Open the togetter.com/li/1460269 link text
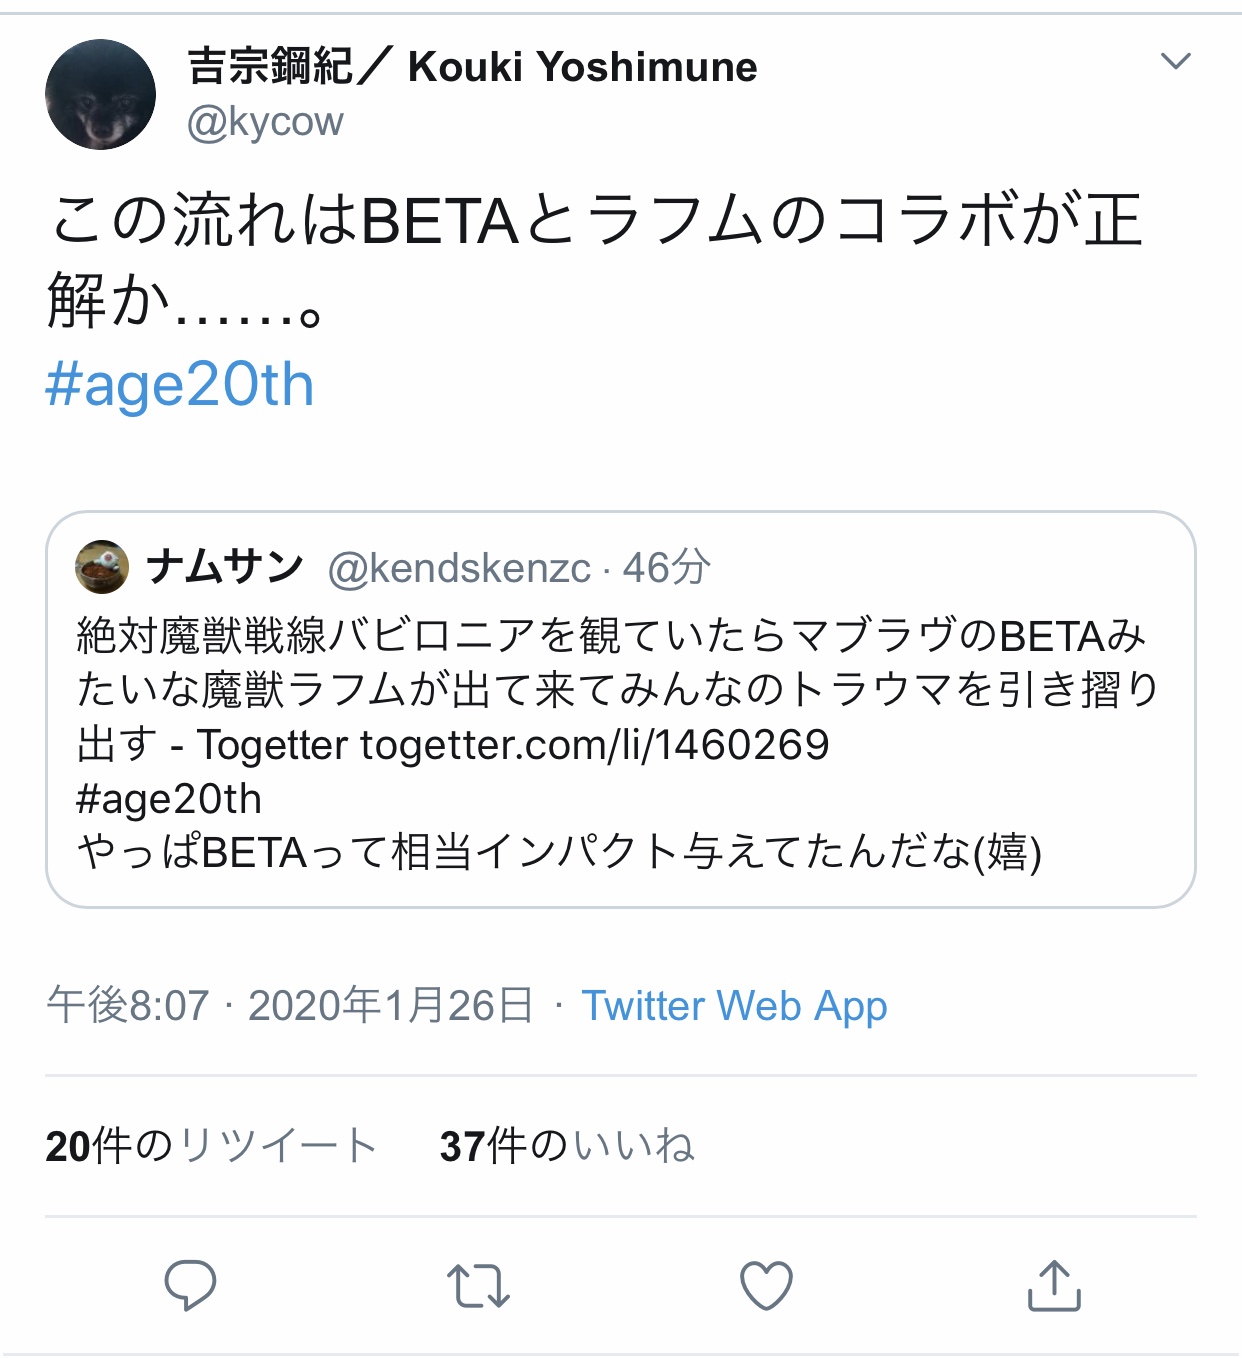The height and width of the screenshot is (1358, 1242). [595, 745]
